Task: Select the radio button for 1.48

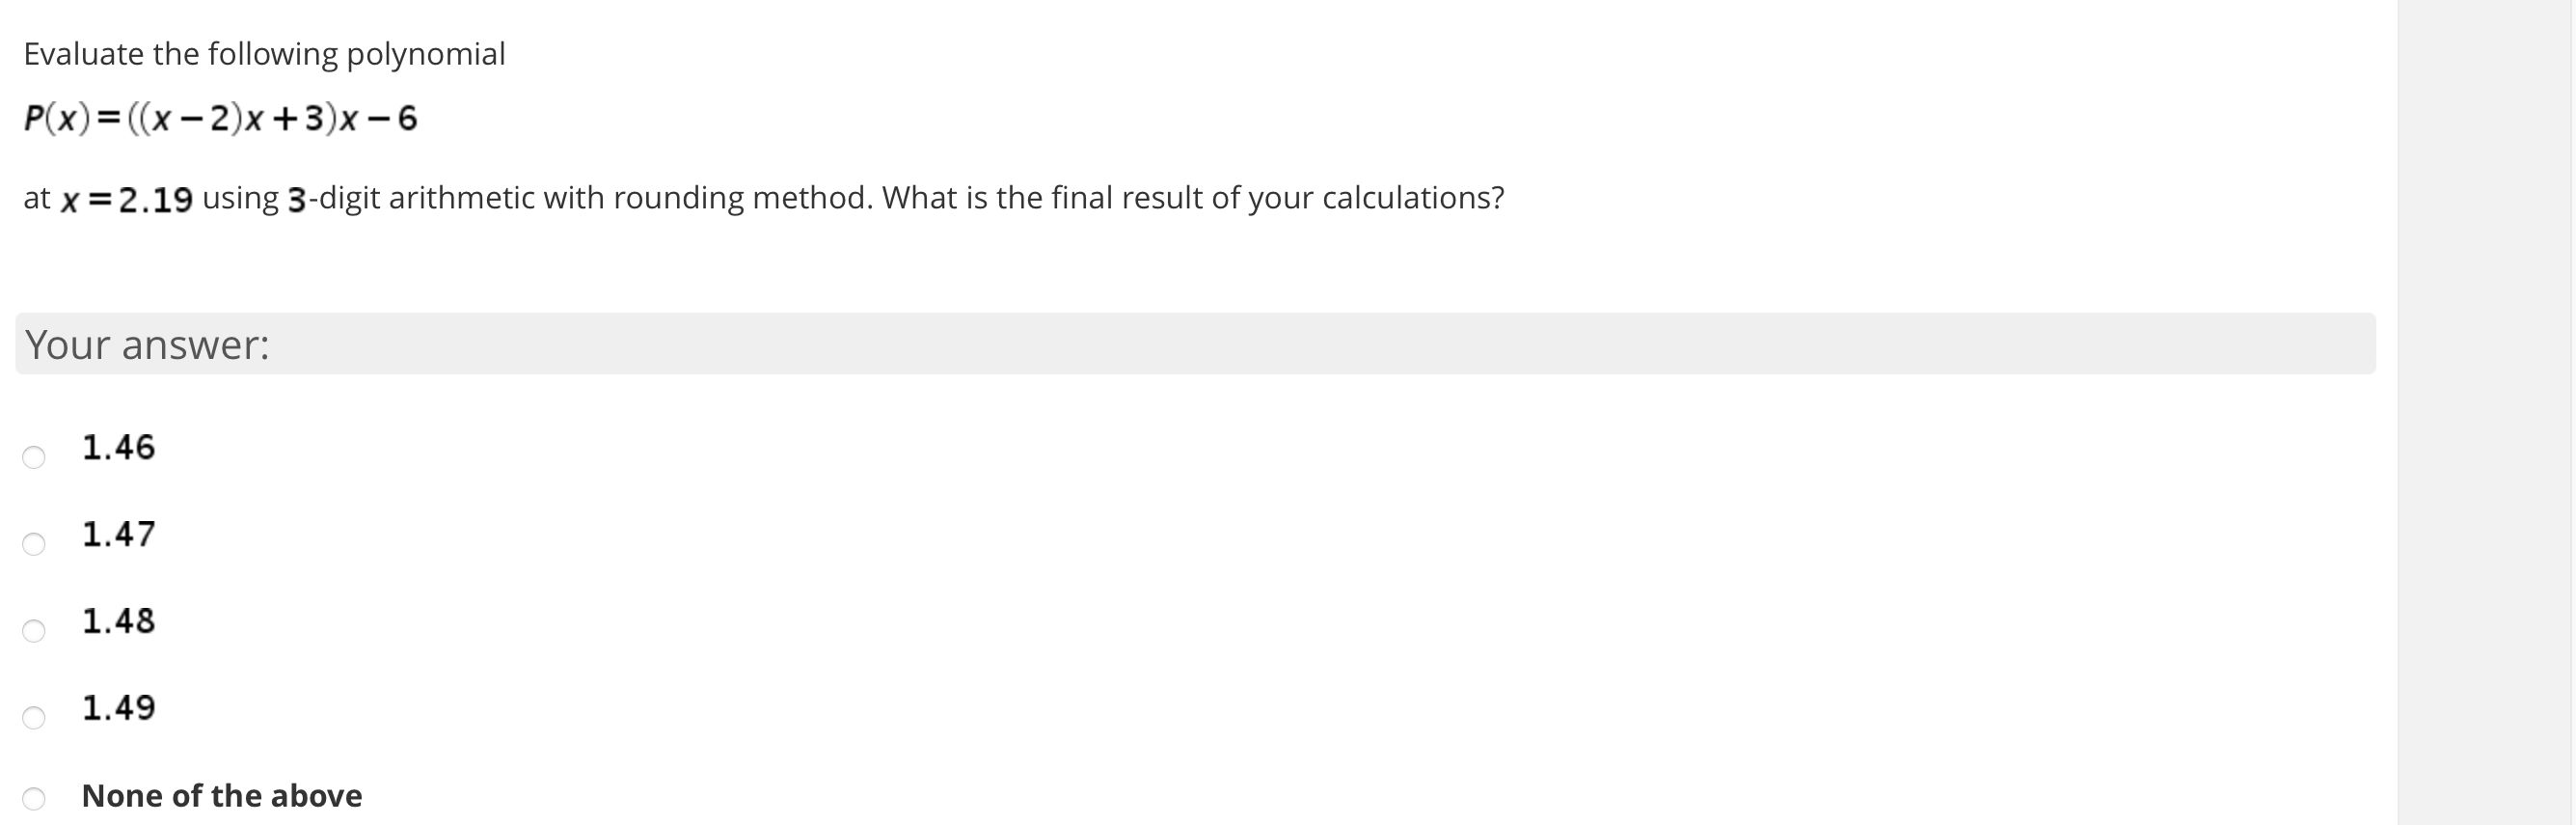Action: point(34,632)
